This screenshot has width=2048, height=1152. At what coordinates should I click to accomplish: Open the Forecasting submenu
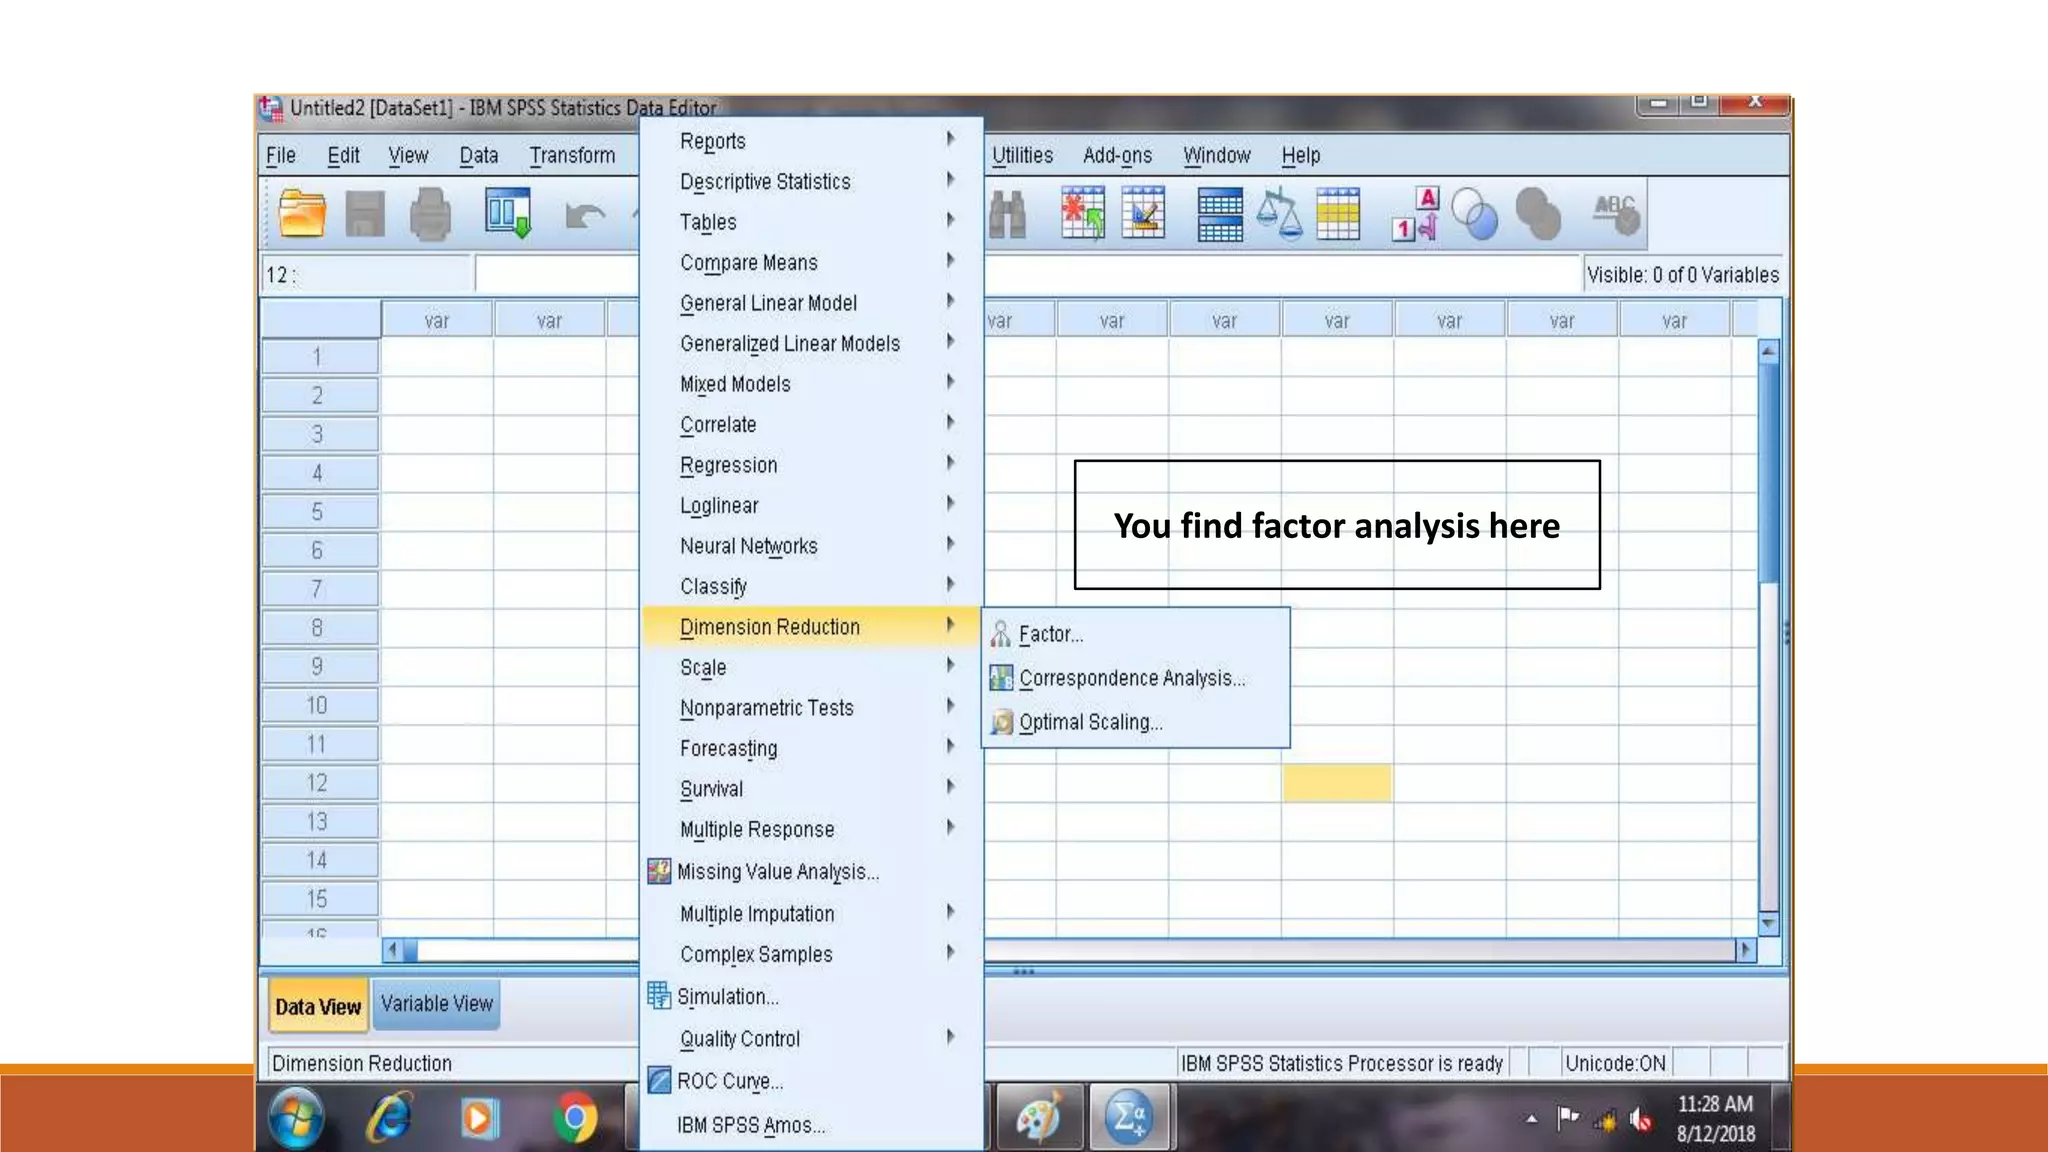pyautogui.click(x=810, y=749)
